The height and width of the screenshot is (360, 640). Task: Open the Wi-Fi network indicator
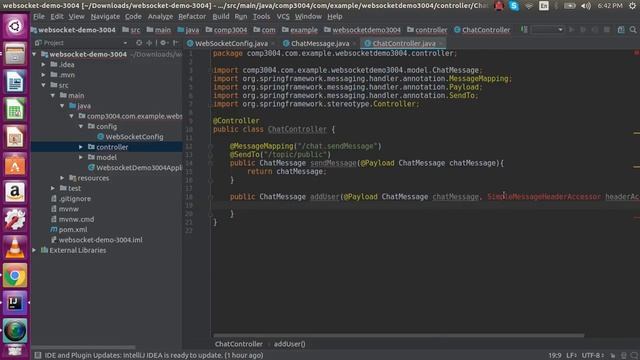[x=529, y=6]
